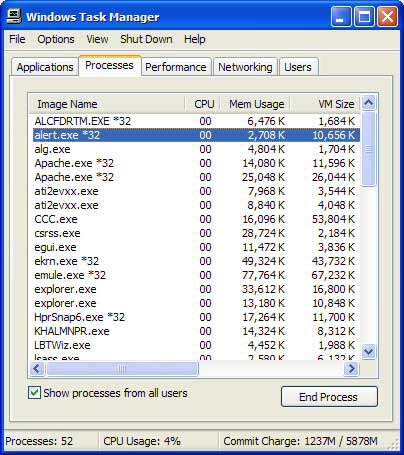404x455 pixels.
Task: Select the KHALMNPR.exe process
Action: pyautogui.click(x=196, y=331)
